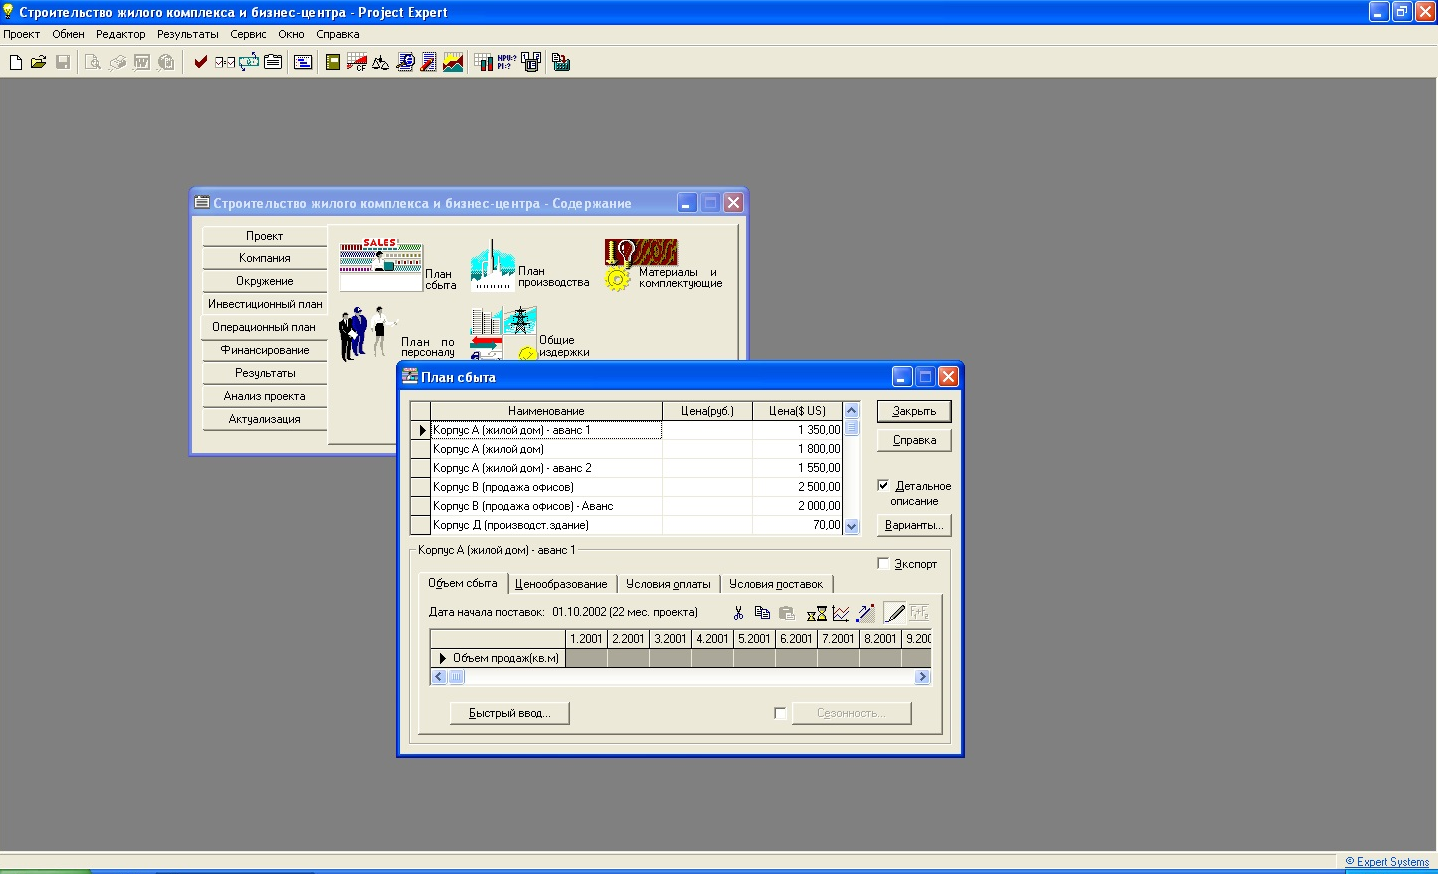Image resolution: width=1438 pixels, height=874 pixels.
Task: Click the arrow trend icon above sales table
Action: tap(866, 613)
